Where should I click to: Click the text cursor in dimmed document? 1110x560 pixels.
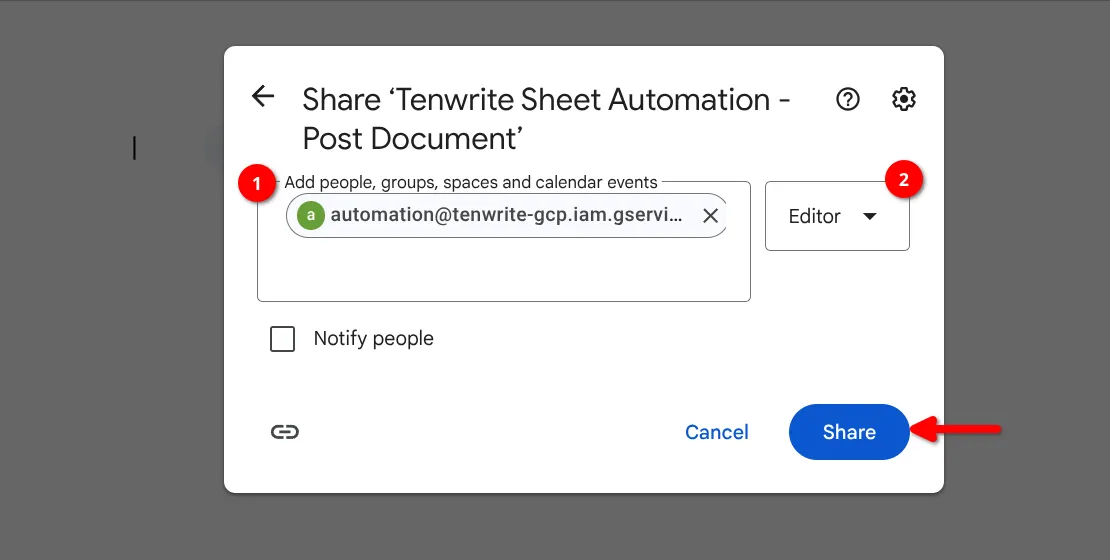click(x=135, y=149)
